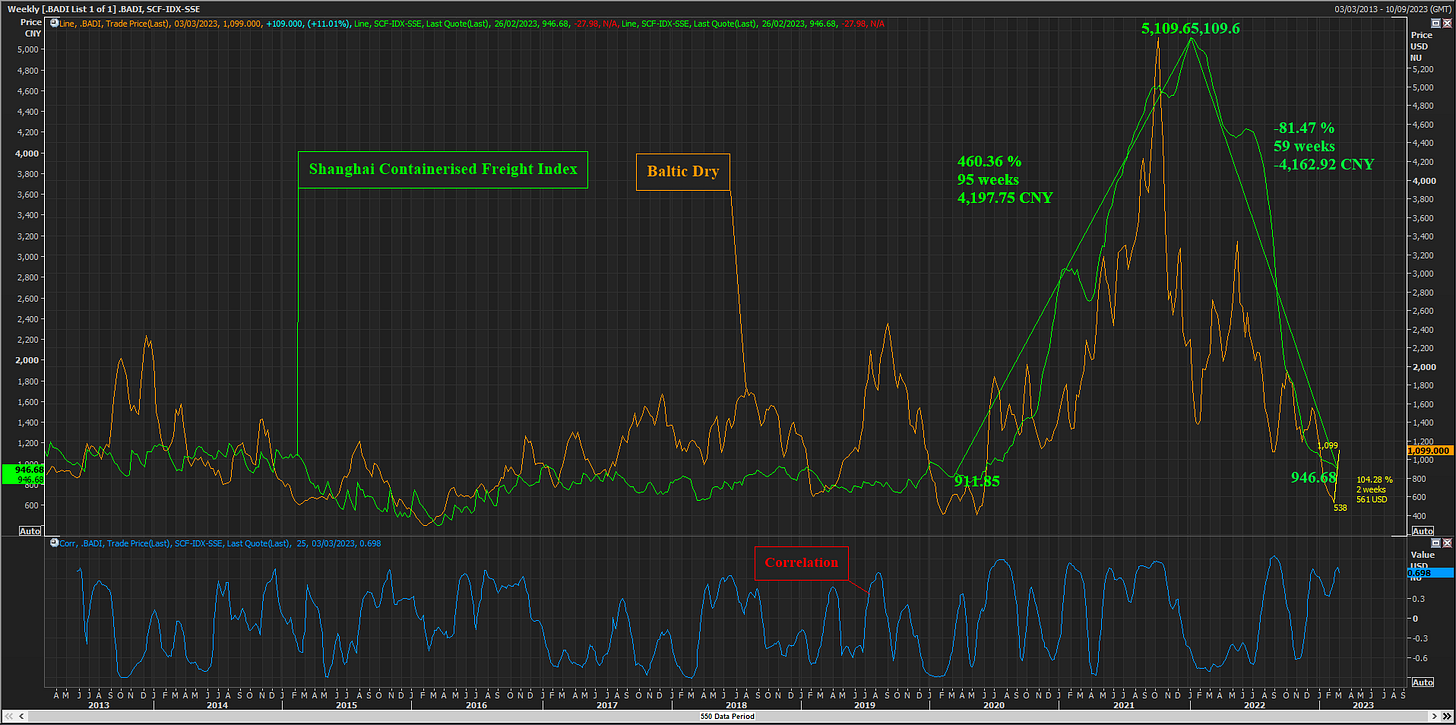Click the 'Value USD' correlation axis header
The width and height of the screenshot is (1456, 725).
[x=1421, y=559]
